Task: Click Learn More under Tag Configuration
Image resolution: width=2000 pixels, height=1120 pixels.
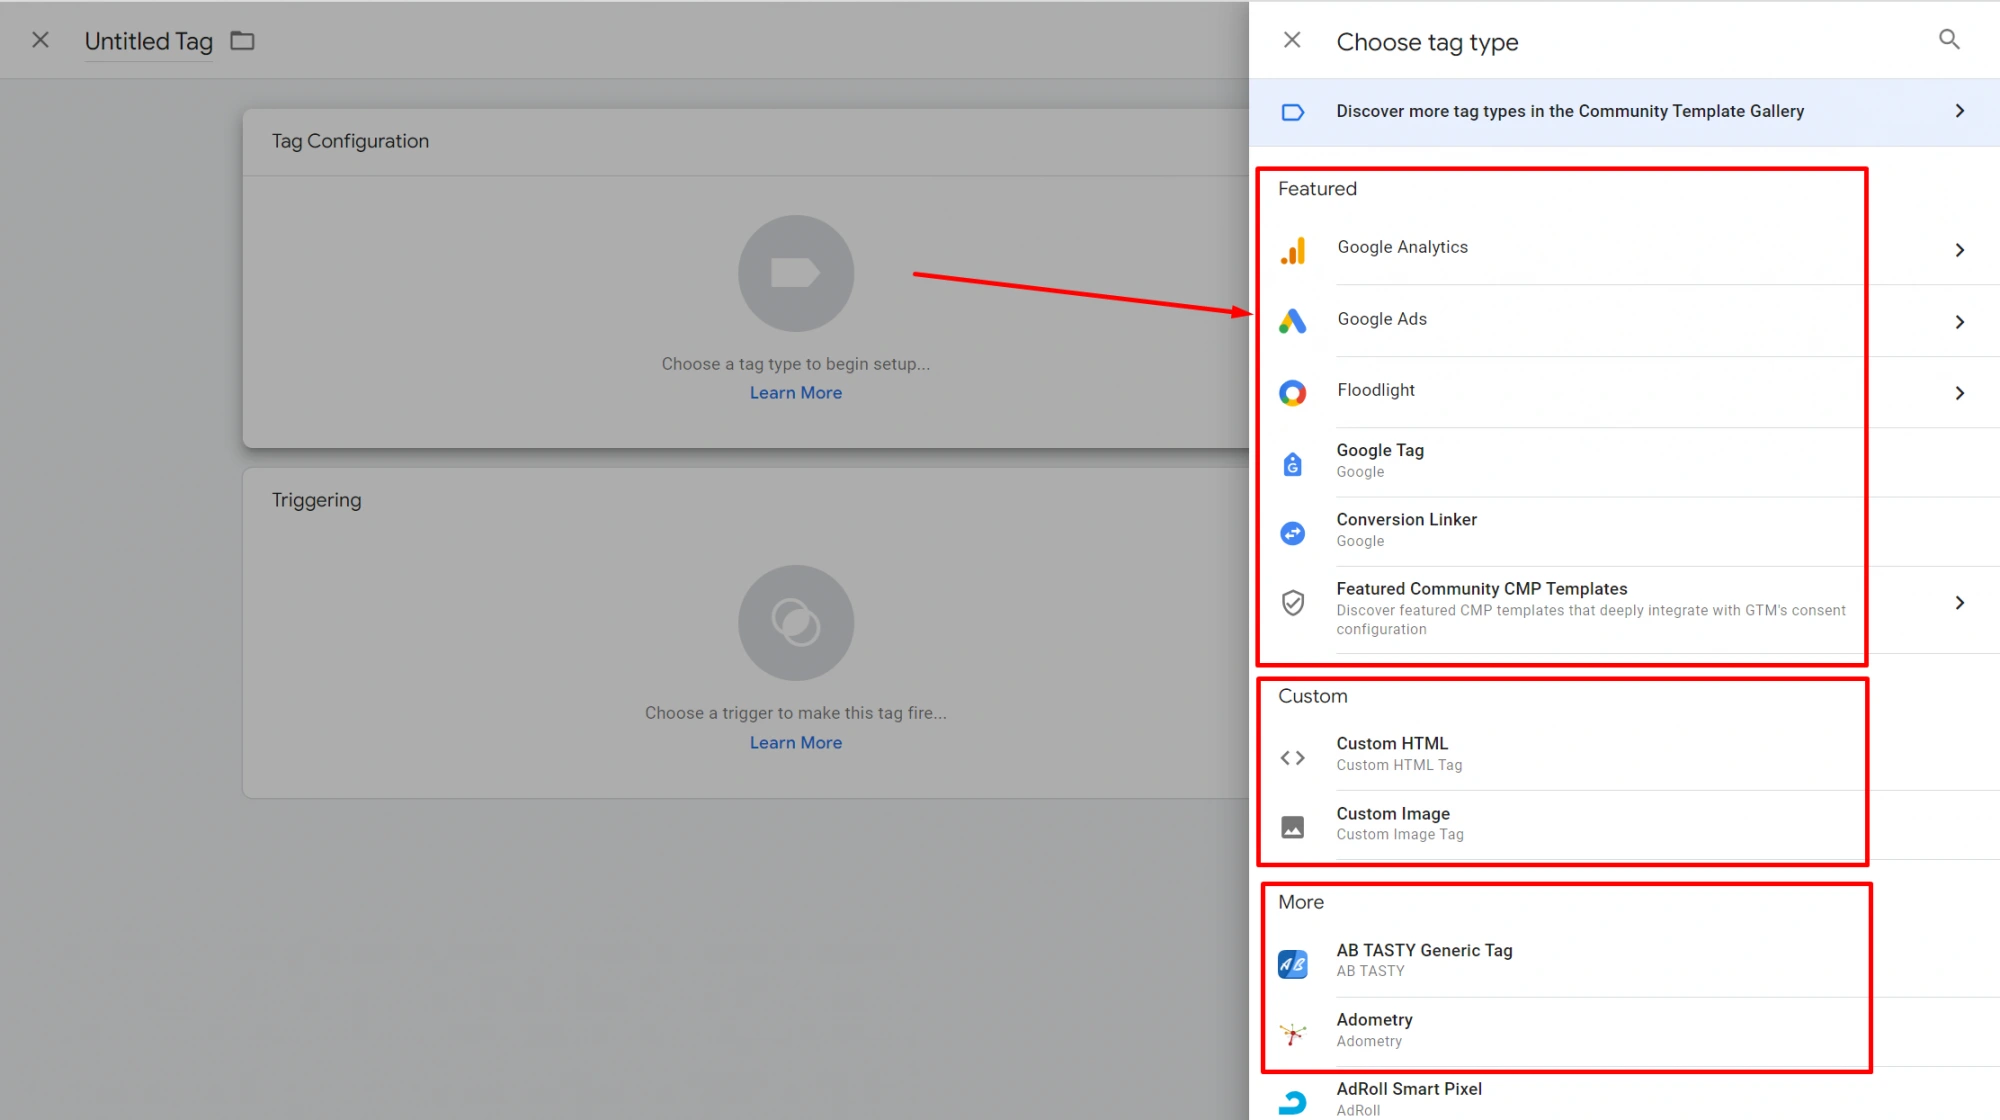Action: click(x=795, y=393)
